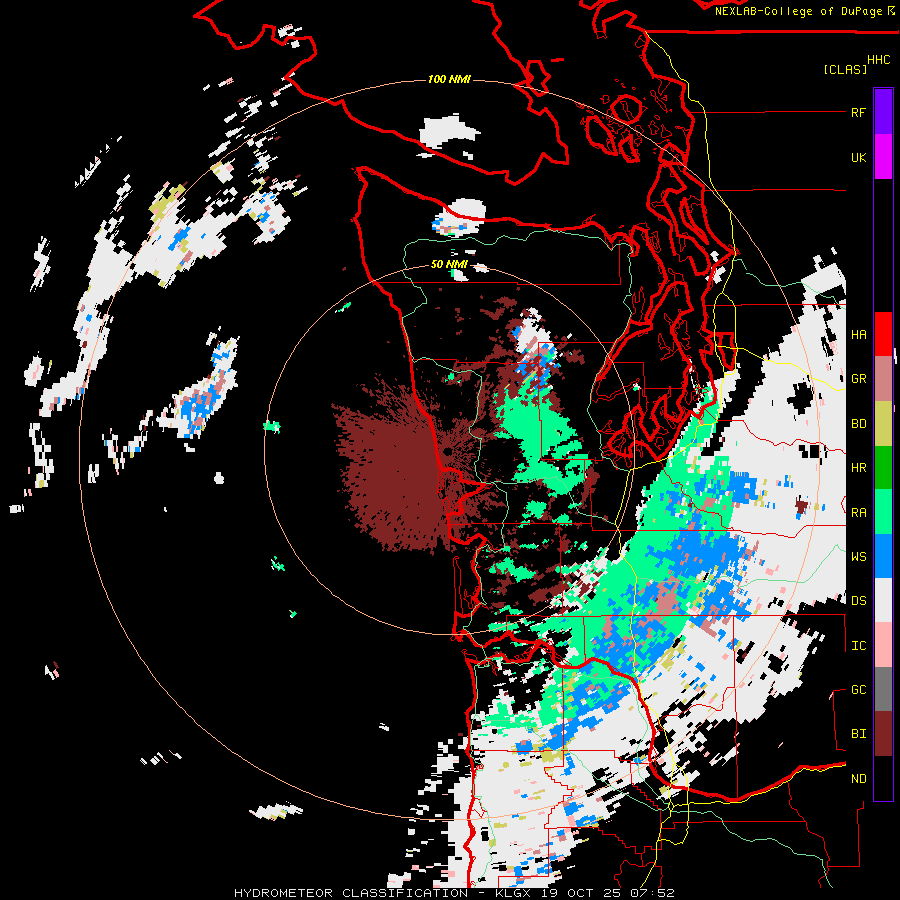The image size is (900, 900).
Task: Click the HA red legend swatch
Action: pyautogui.click(x=883, y=333)
